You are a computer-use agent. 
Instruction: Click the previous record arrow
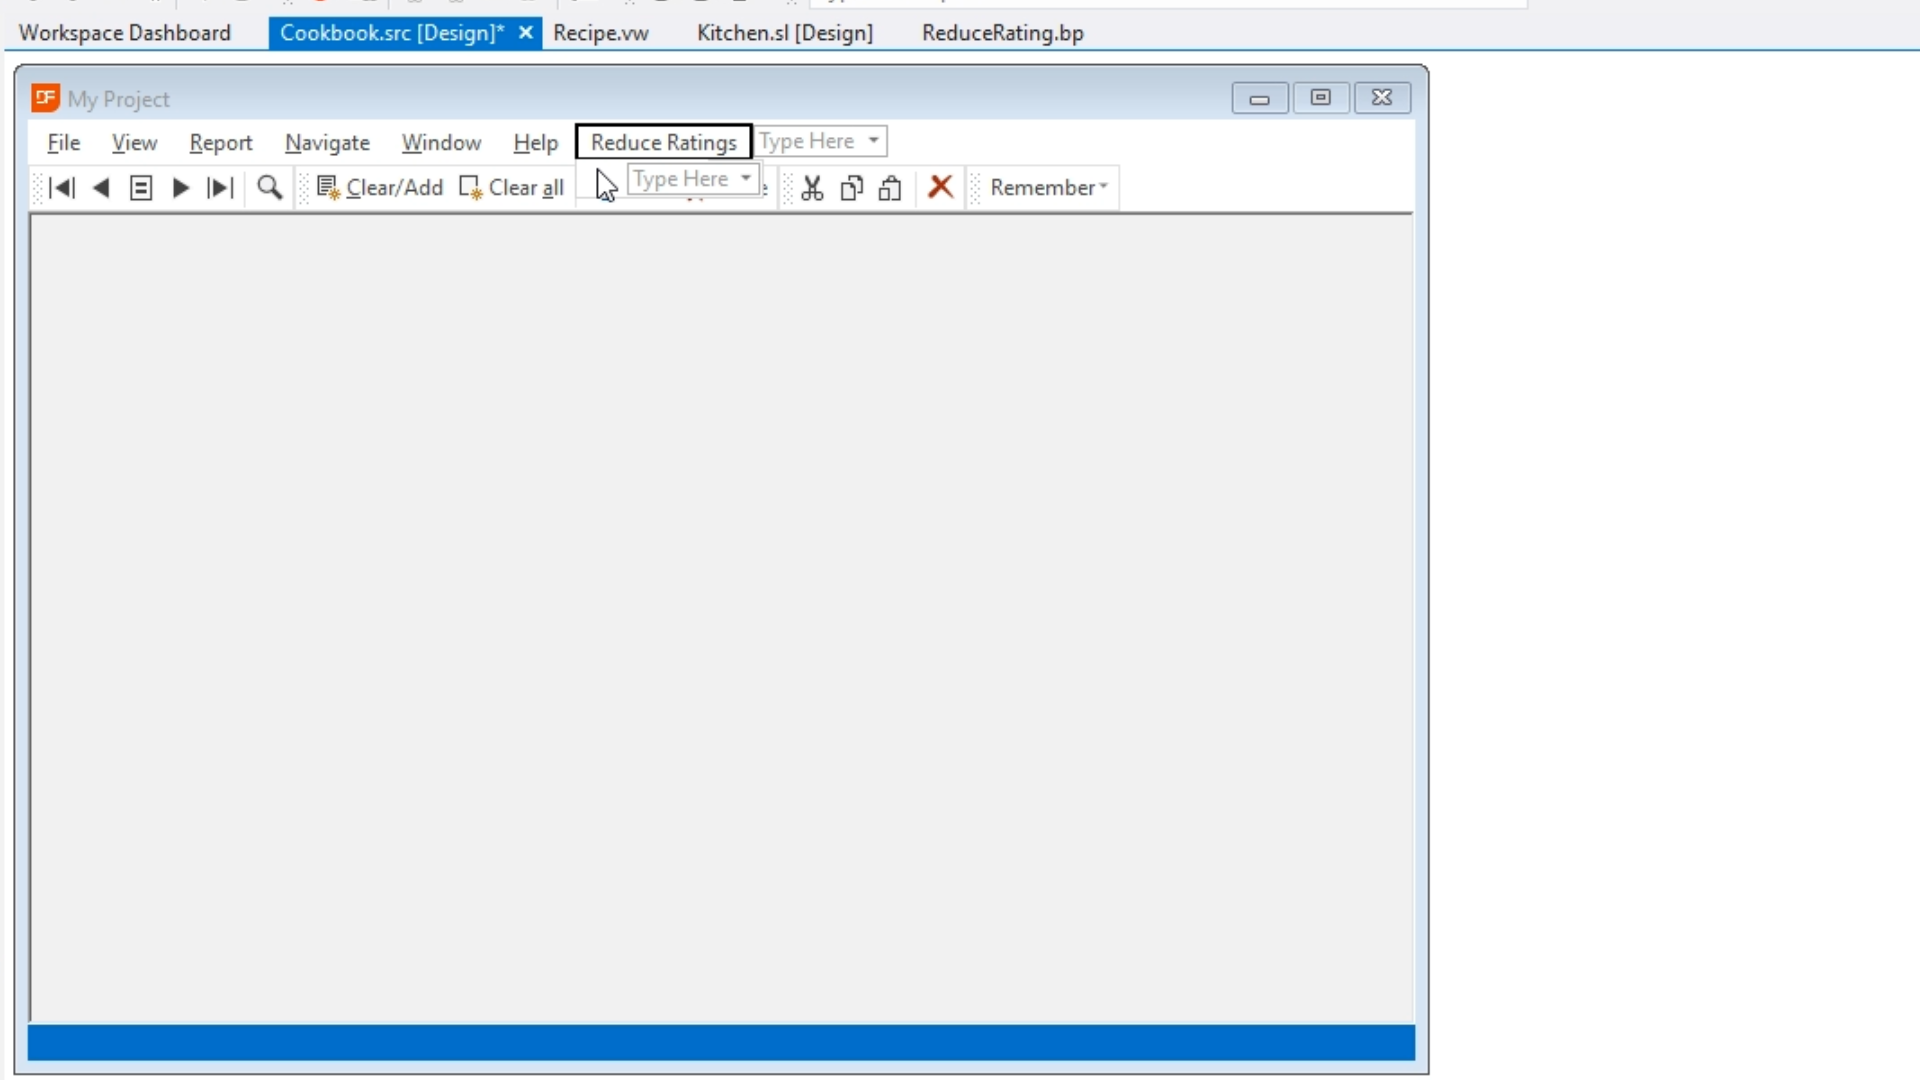(101, 188)
